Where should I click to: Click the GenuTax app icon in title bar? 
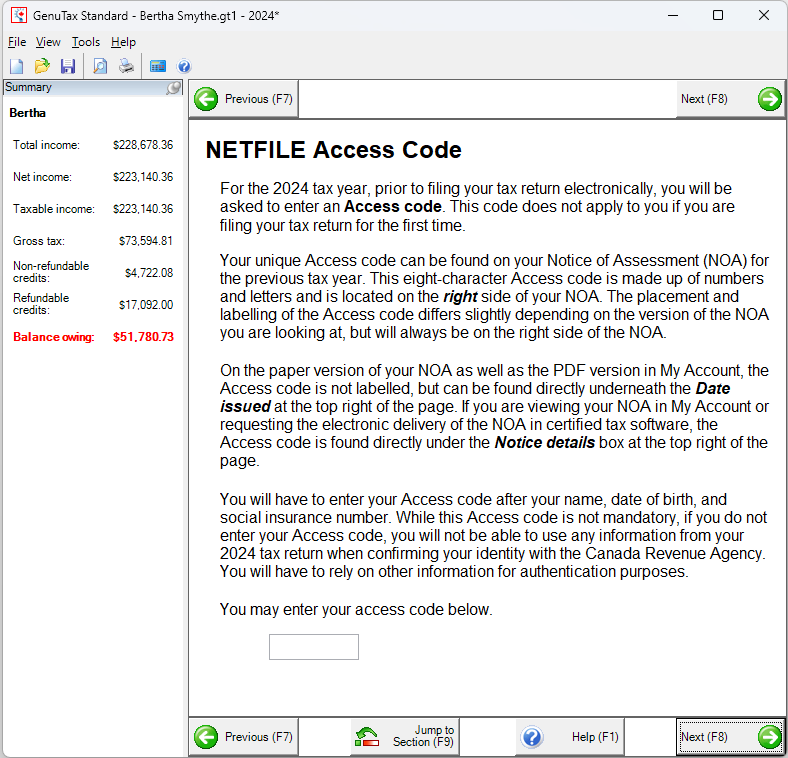19,15
